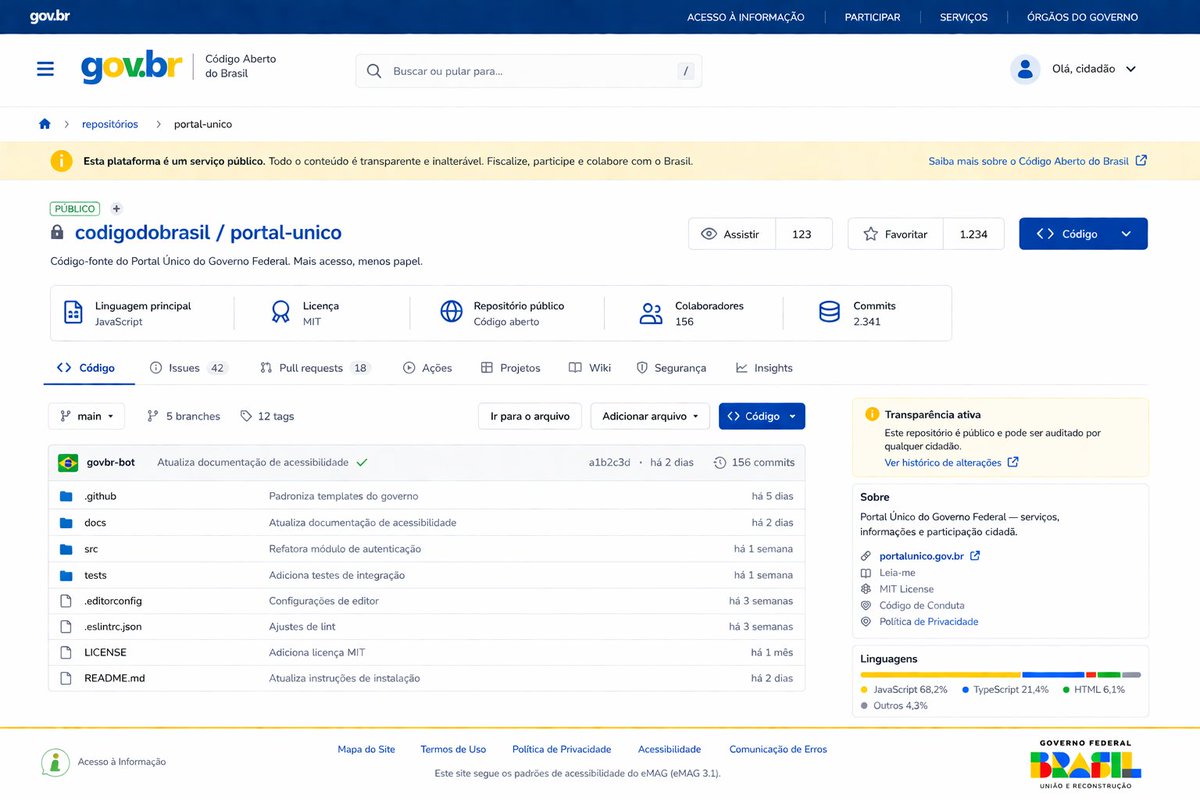Toggle Assistir watch button
The height and width of the screenshot is (800, 1200).
[732, 234]
